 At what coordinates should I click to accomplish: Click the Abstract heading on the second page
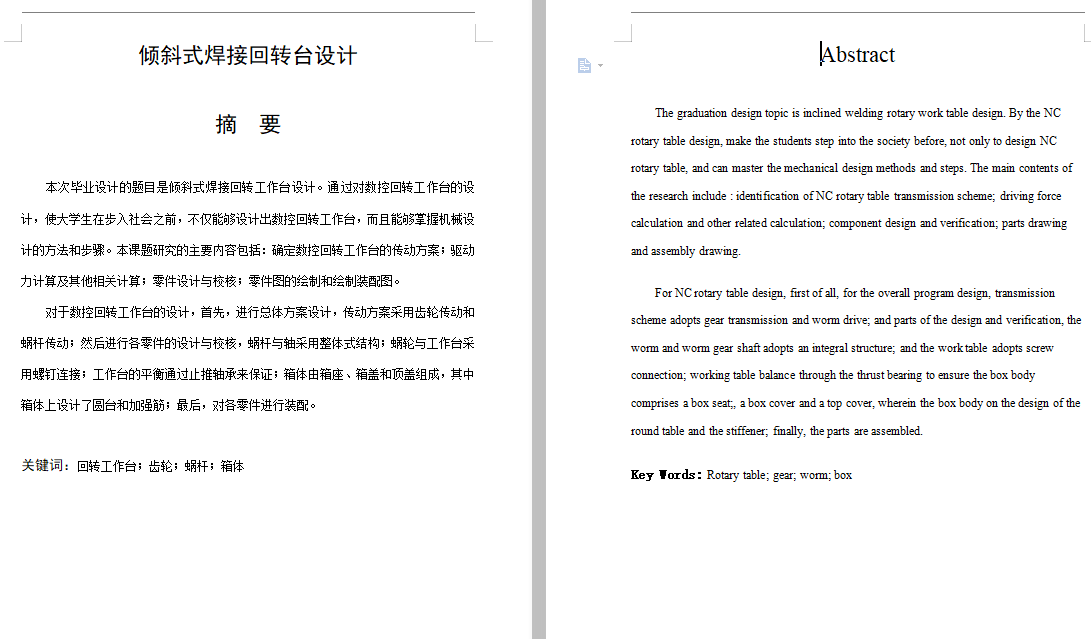tap(858, 55)
